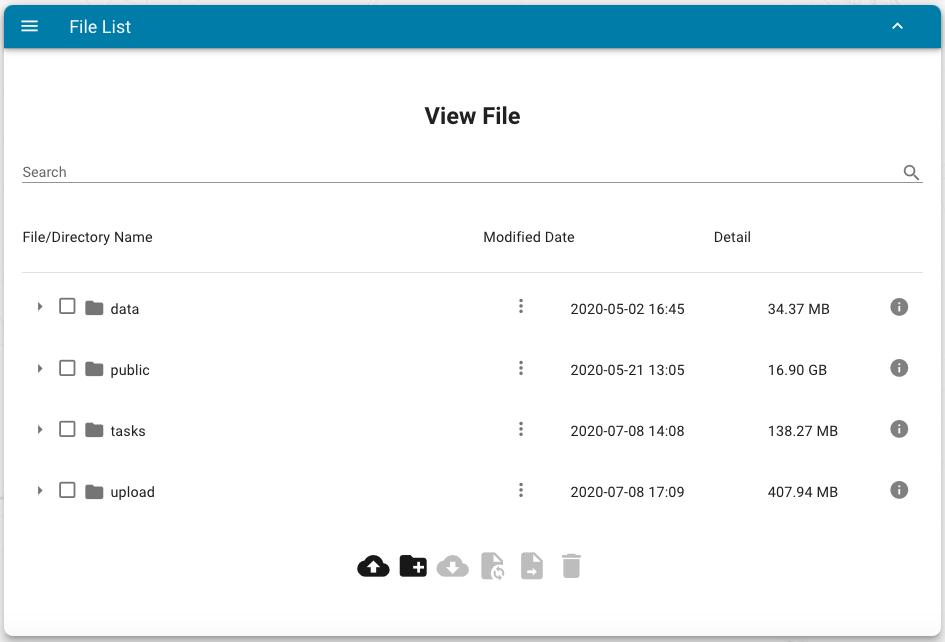
Task: Click the date 2020-07-08 14:08
Action: [x=627, y=431]
